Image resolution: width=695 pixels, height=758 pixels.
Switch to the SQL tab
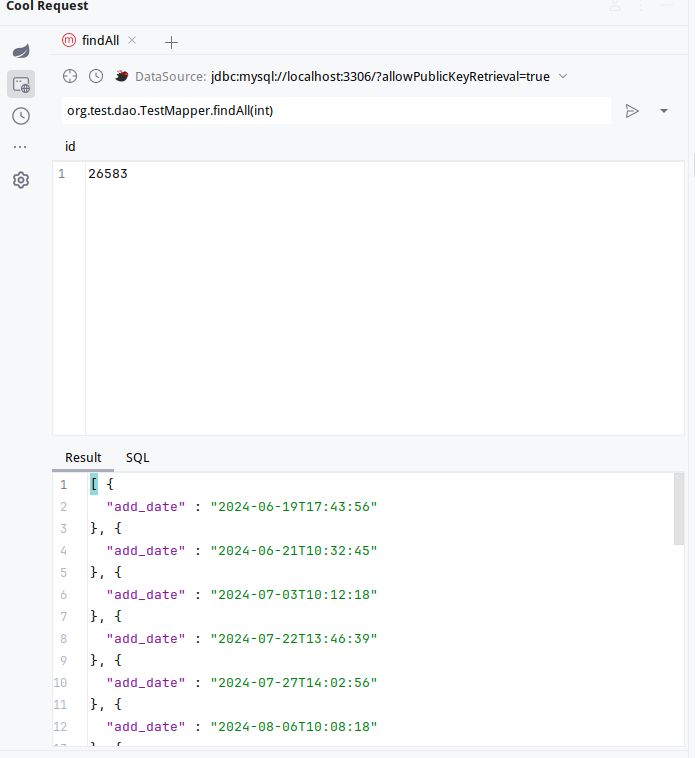coord(137,457)
